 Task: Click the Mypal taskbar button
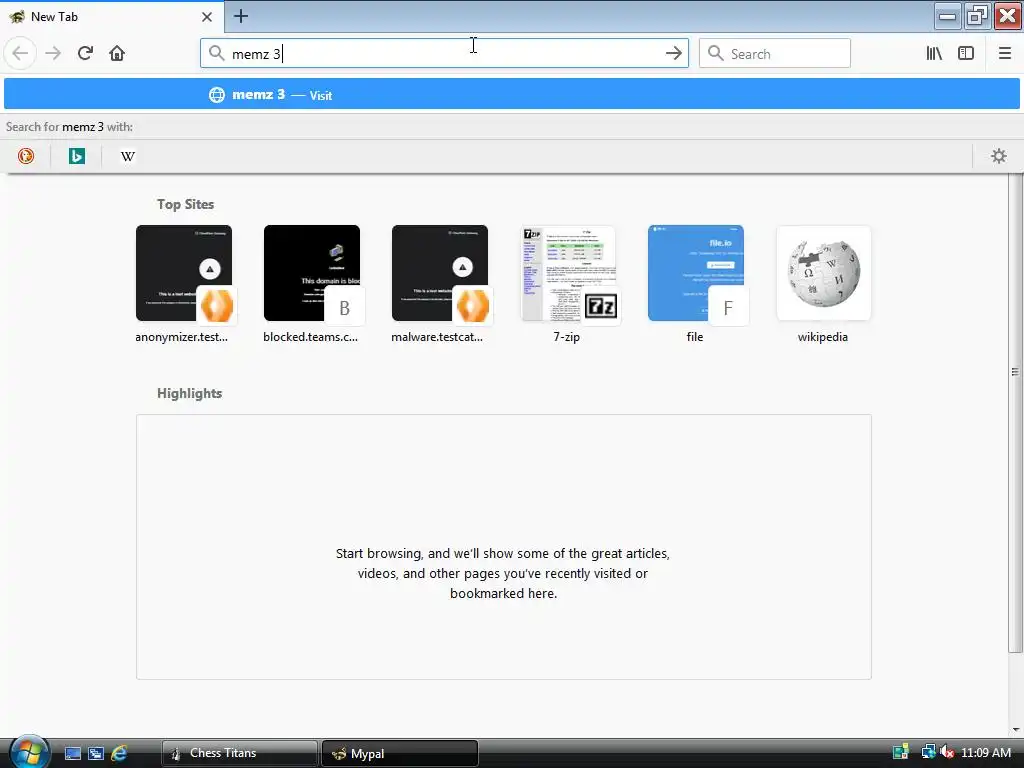click(400, 754)
